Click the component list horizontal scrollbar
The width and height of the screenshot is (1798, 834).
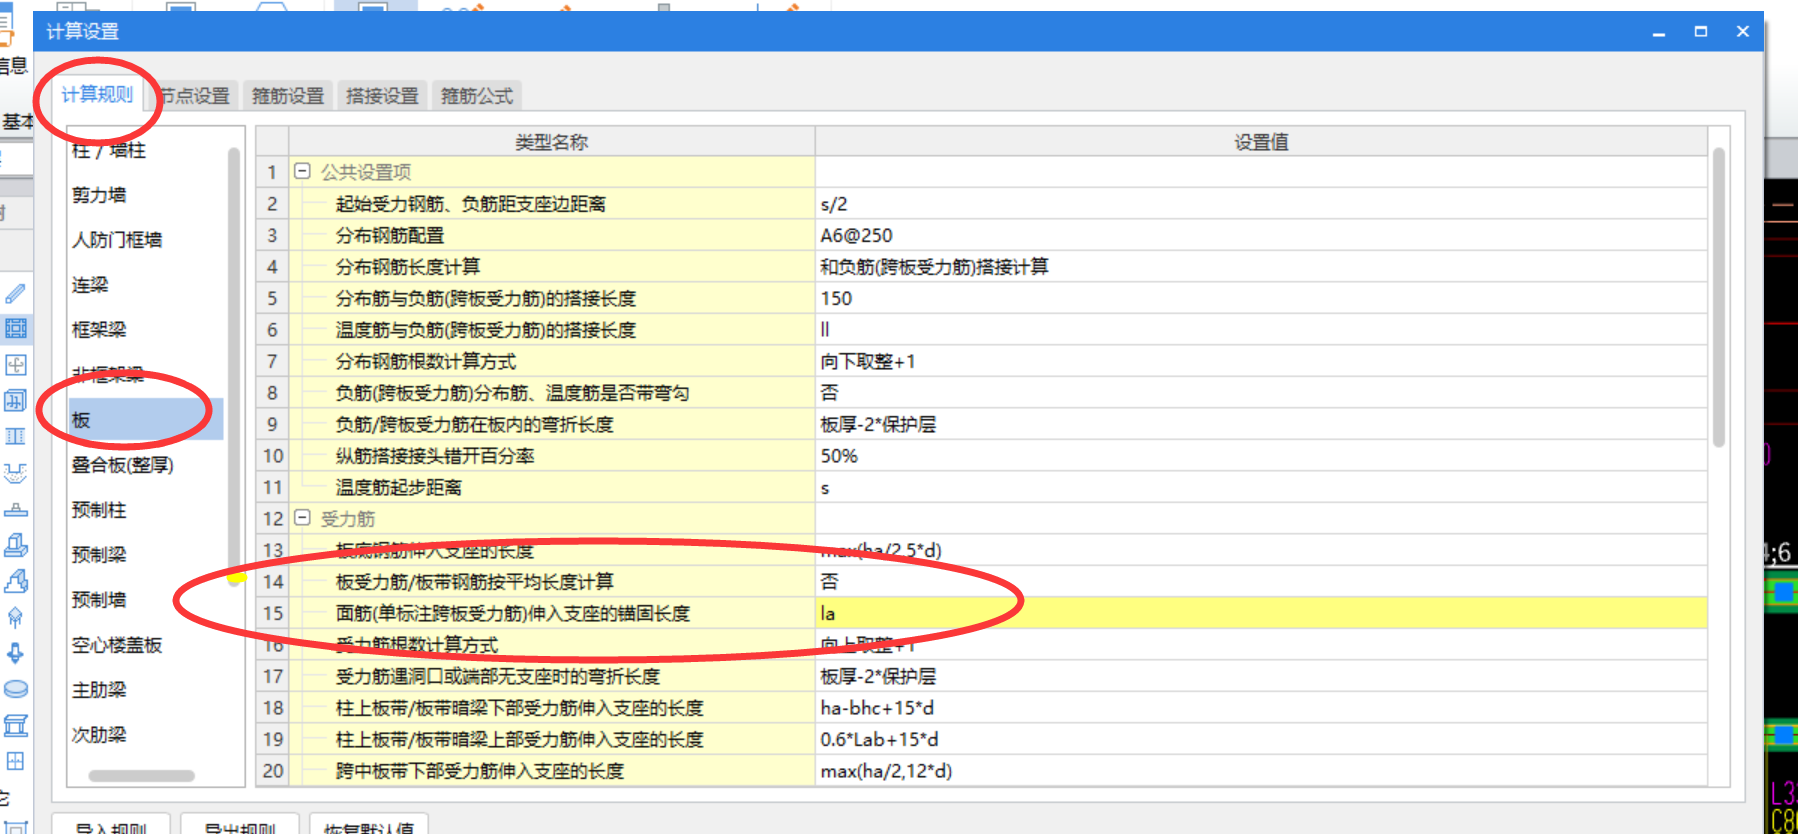pos(141,775)
